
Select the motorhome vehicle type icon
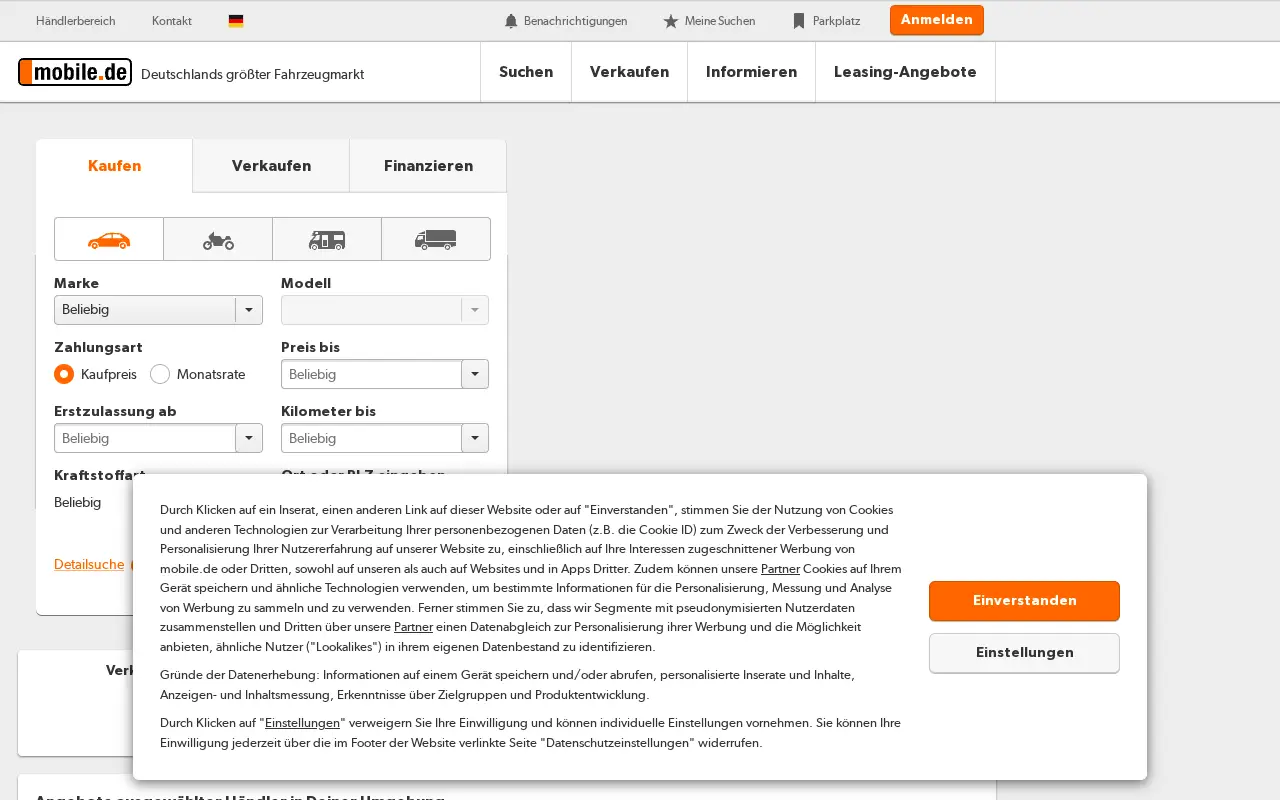[327, 240]
